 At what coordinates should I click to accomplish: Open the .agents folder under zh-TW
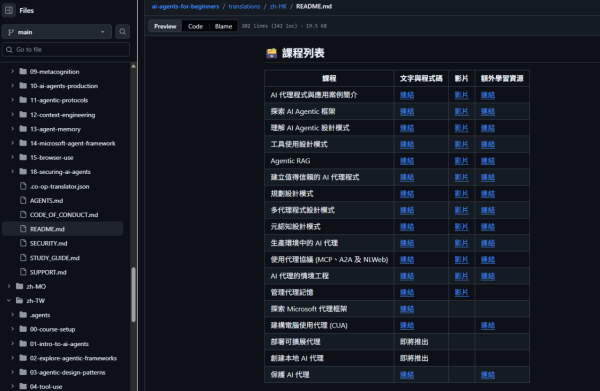(40, 315)
